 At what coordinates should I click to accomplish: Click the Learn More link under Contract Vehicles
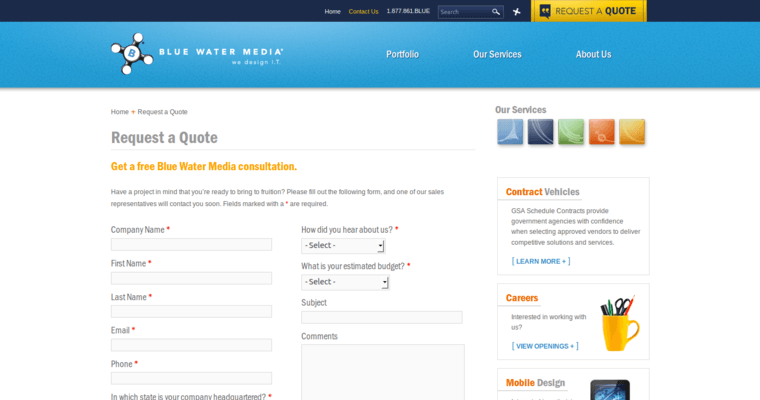tap(541, 261)
